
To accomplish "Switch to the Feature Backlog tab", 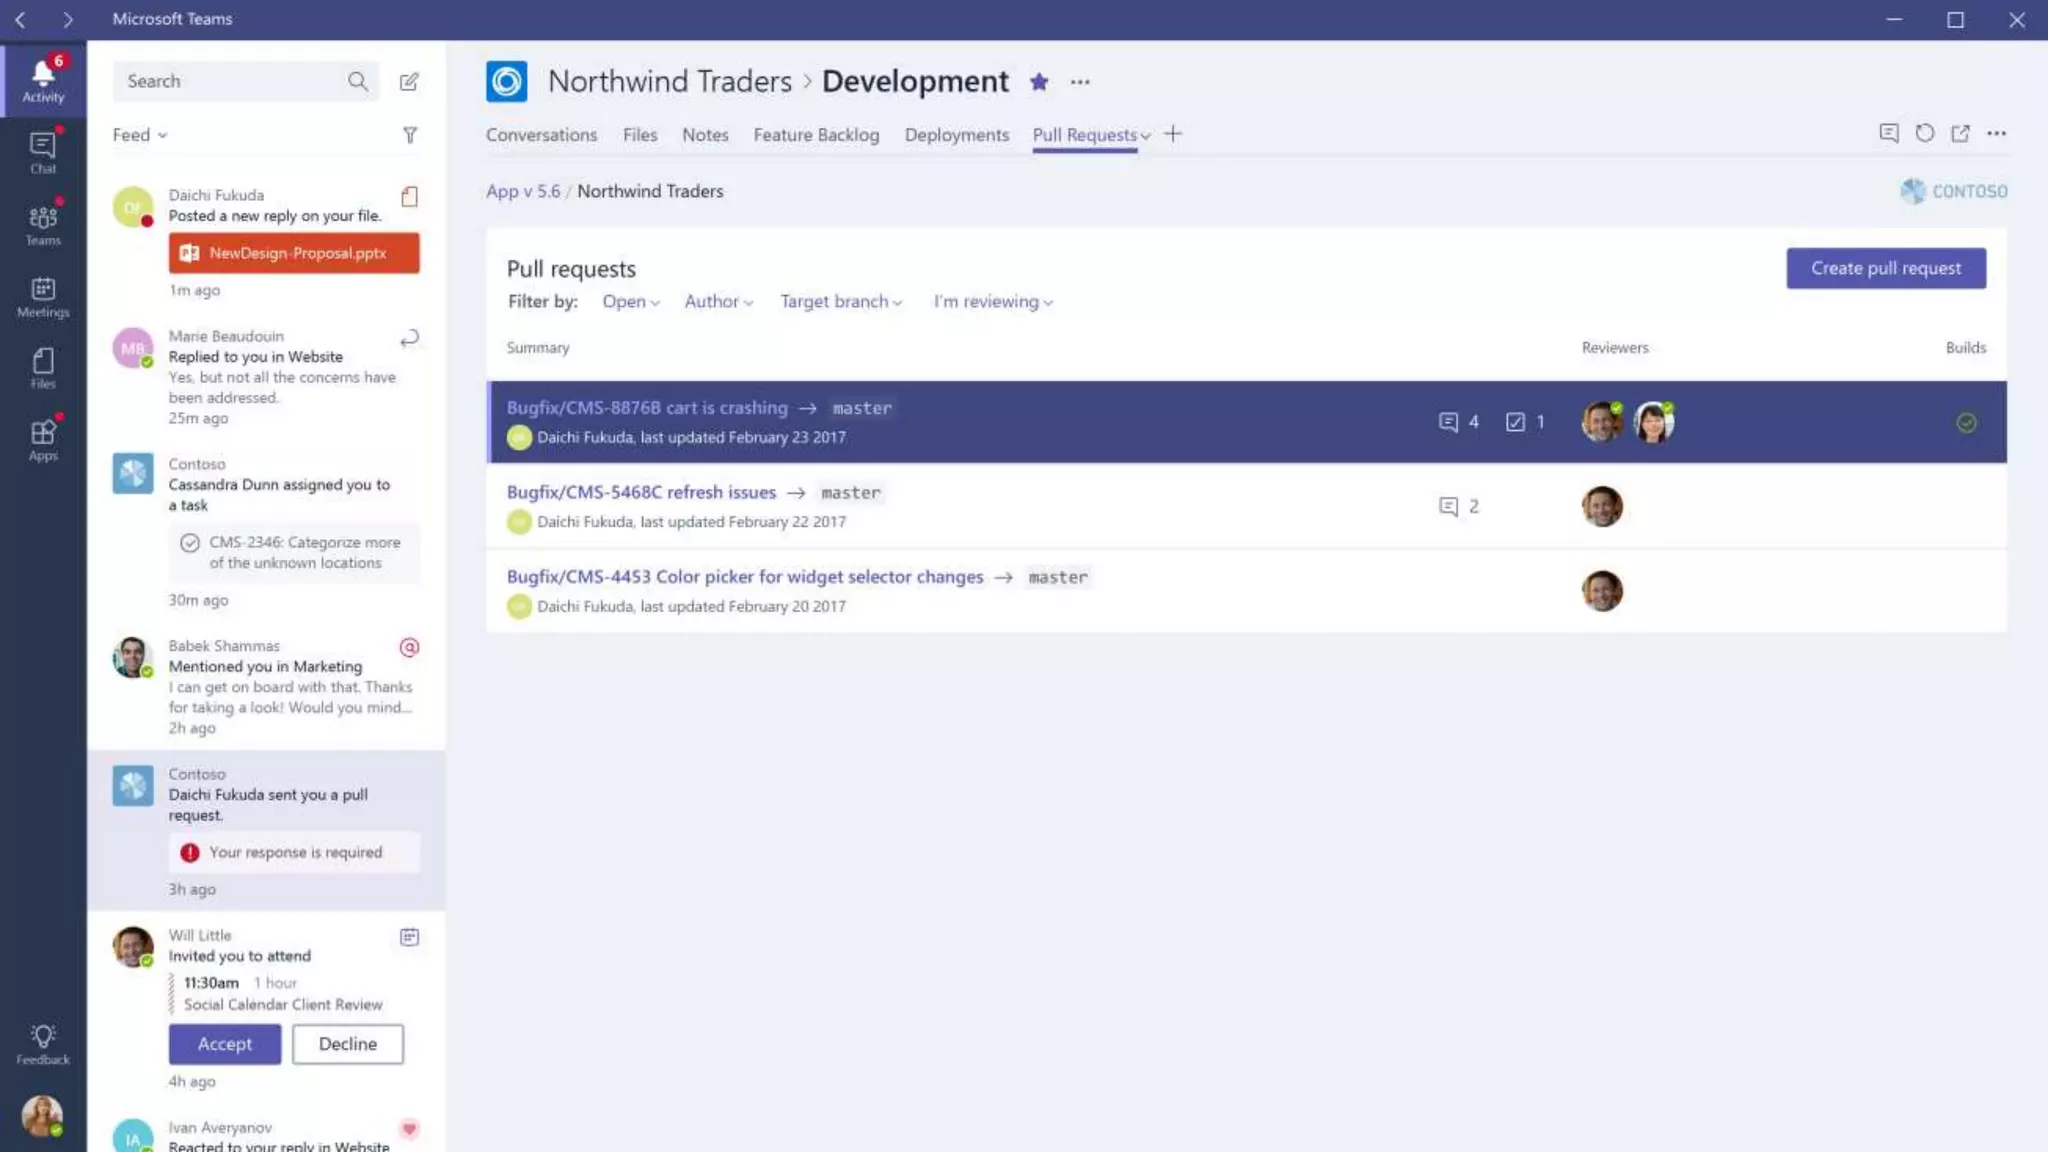I will tap(816, 135).
